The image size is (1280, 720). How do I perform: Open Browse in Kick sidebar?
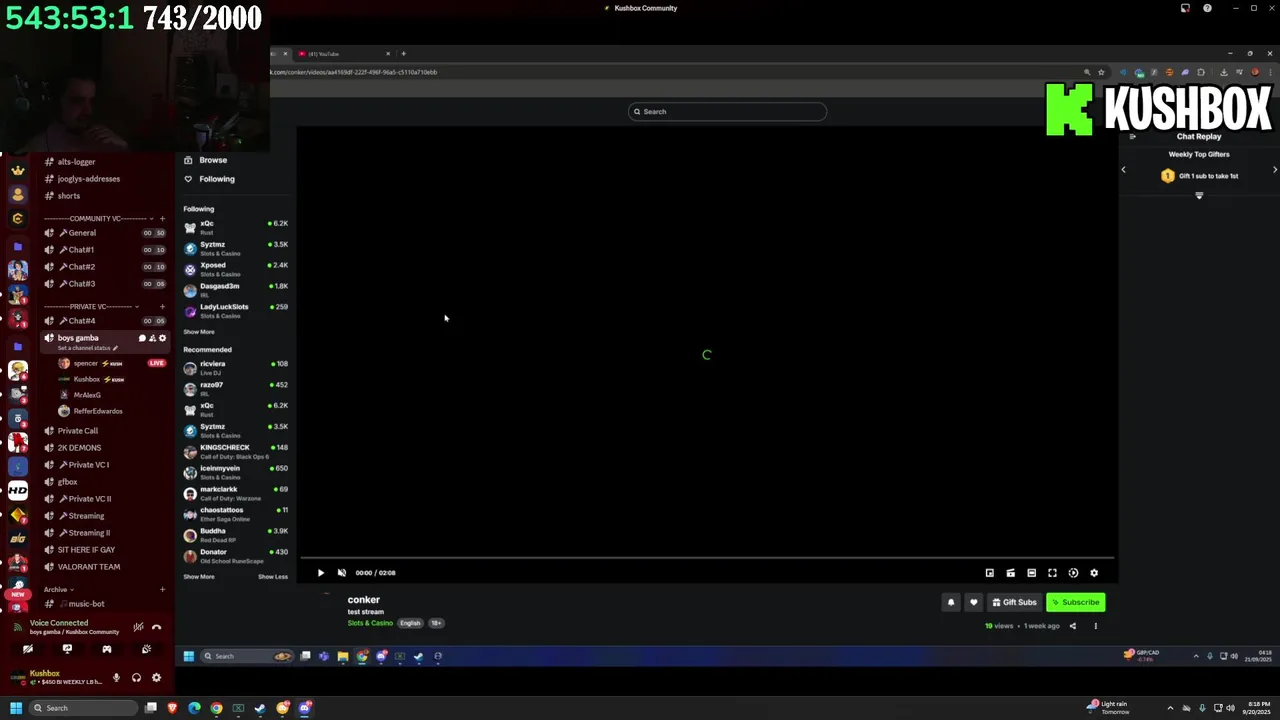pos(213,160)
